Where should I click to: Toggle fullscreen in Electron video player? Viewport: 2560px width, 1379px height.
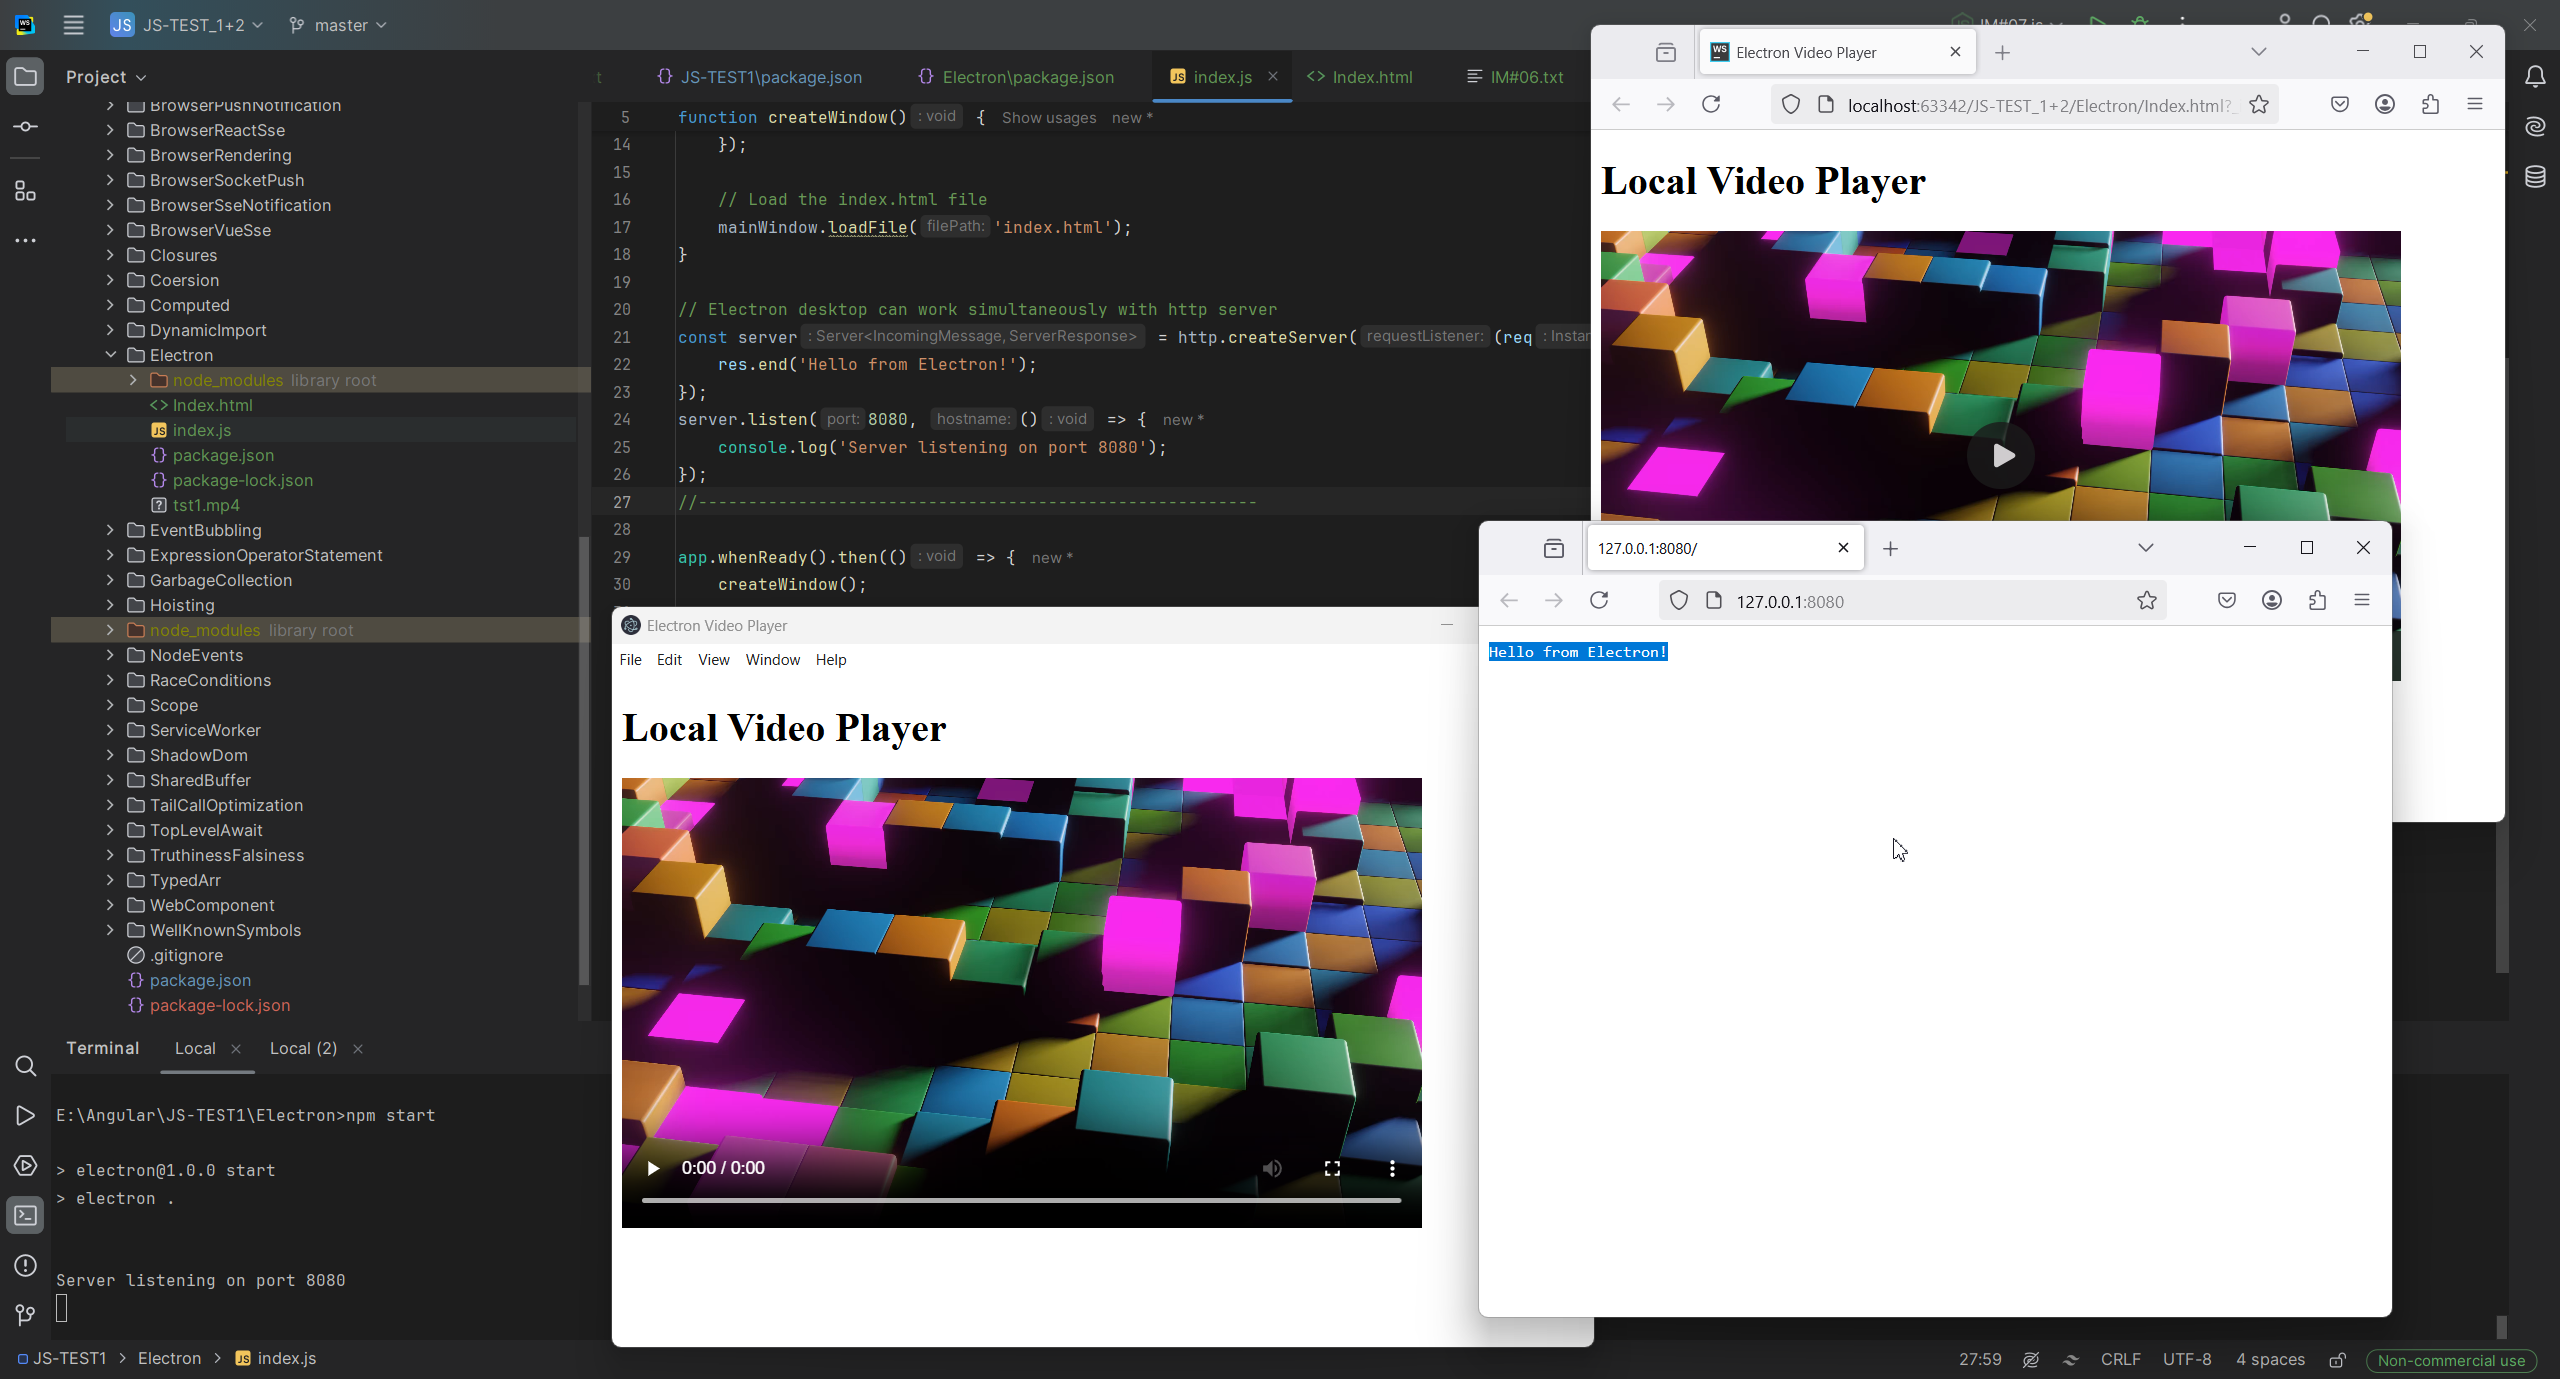[x=1332, y=1168]
